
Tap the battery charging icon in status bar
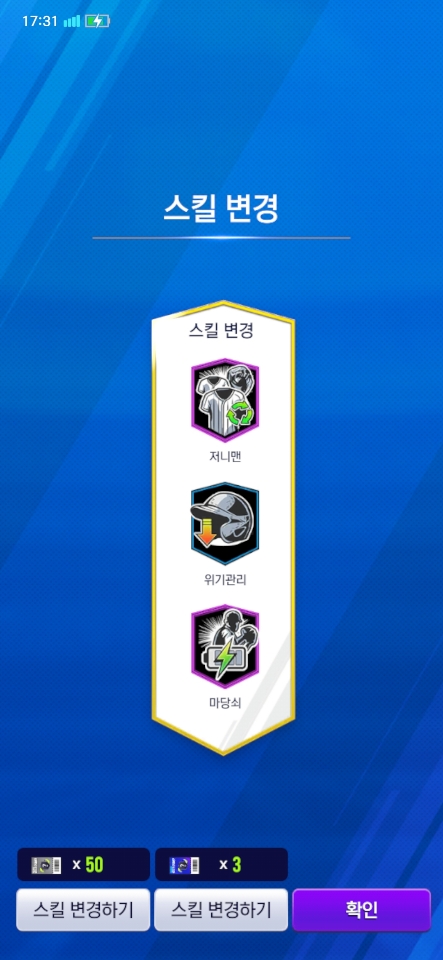[98, 21]
